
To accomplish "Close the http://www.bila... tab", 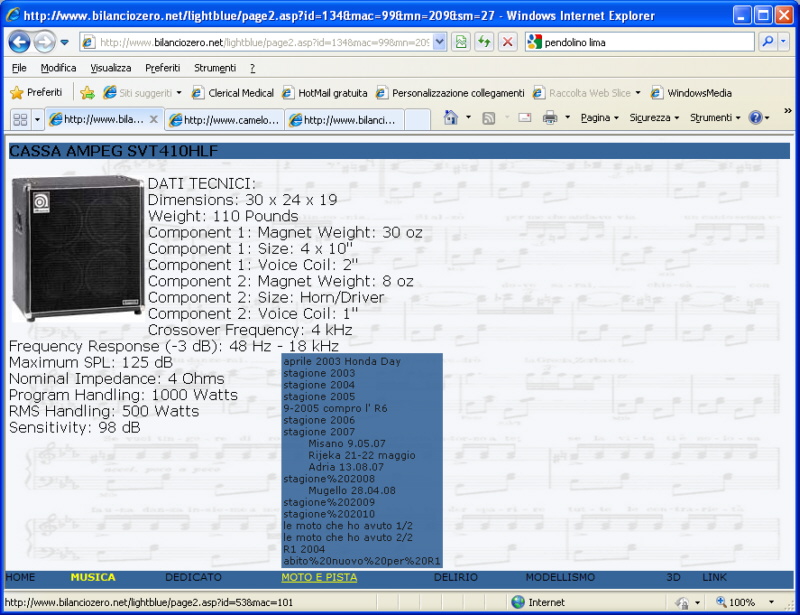I will 154,119.
